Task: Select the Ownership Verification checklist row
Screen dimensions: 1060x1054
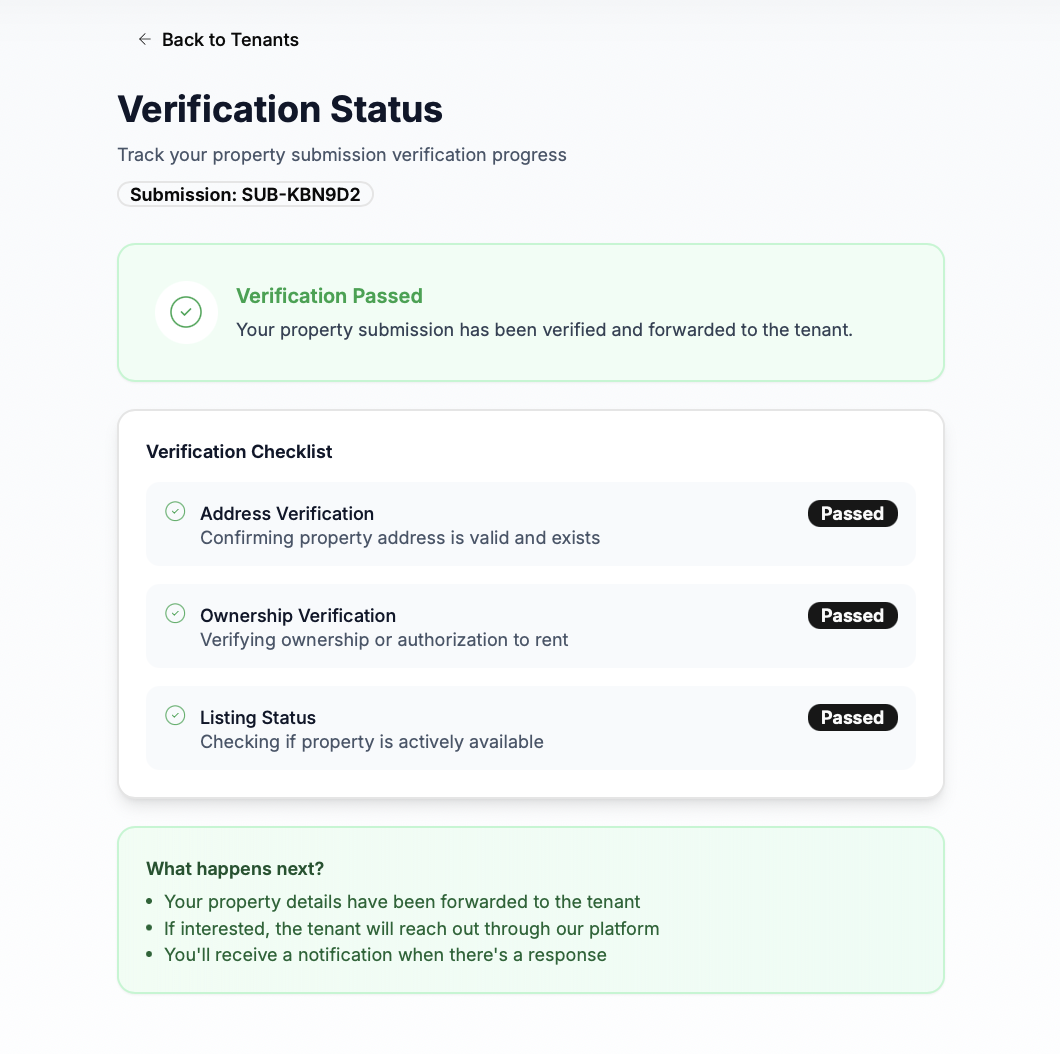Action: 530,627
